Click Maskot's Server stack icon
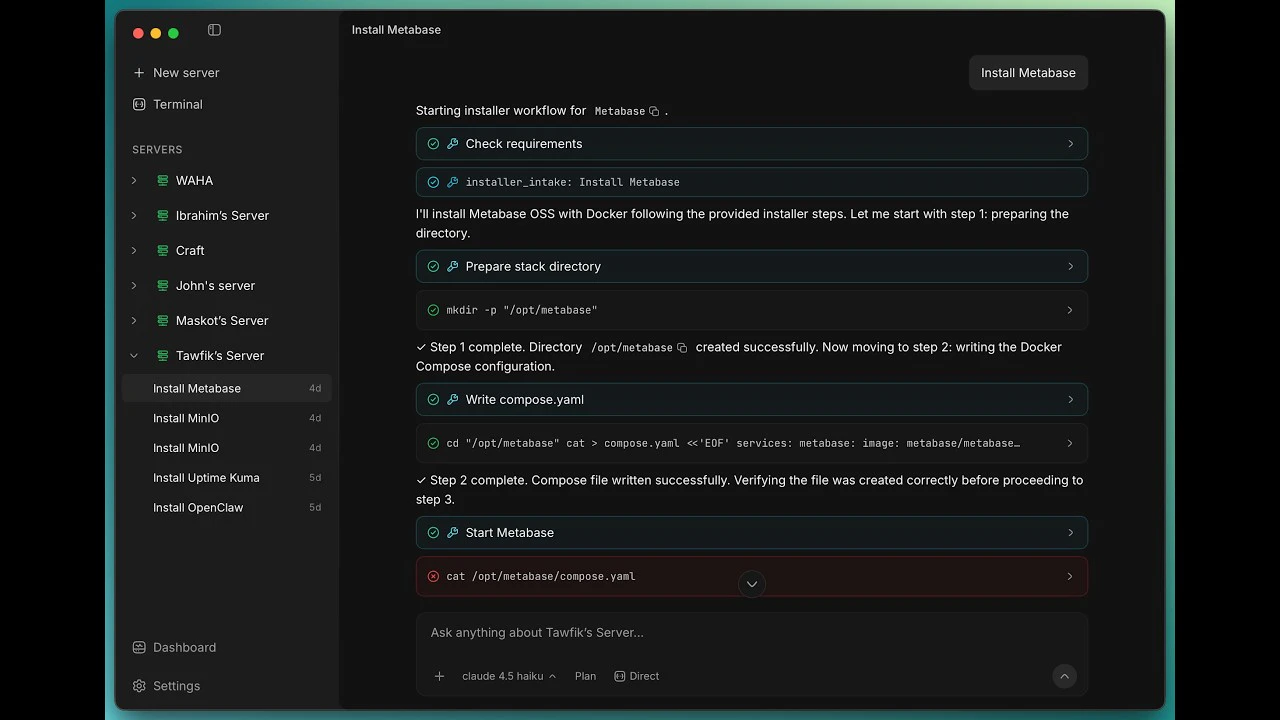The height and width of the screenshot is (720, 1280). click(162, 321)
